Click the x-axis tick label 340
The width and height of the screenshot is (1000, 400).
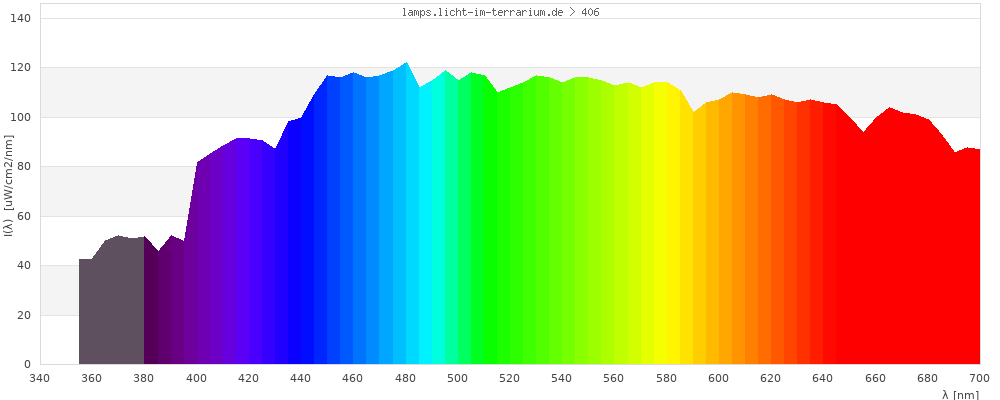(40, 379)
